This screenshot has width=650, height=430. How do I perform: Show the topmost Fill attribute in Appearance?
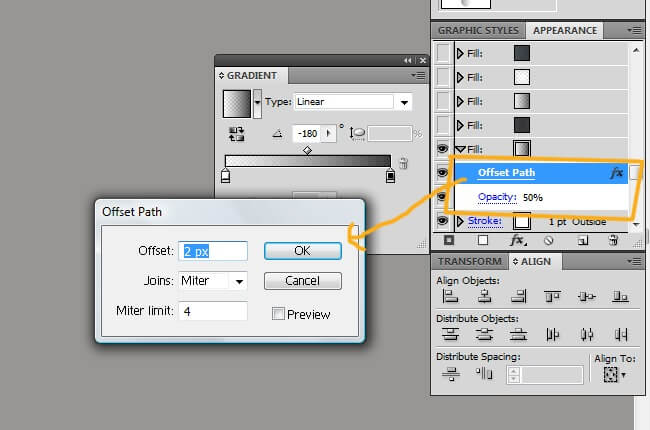(443, 53)
